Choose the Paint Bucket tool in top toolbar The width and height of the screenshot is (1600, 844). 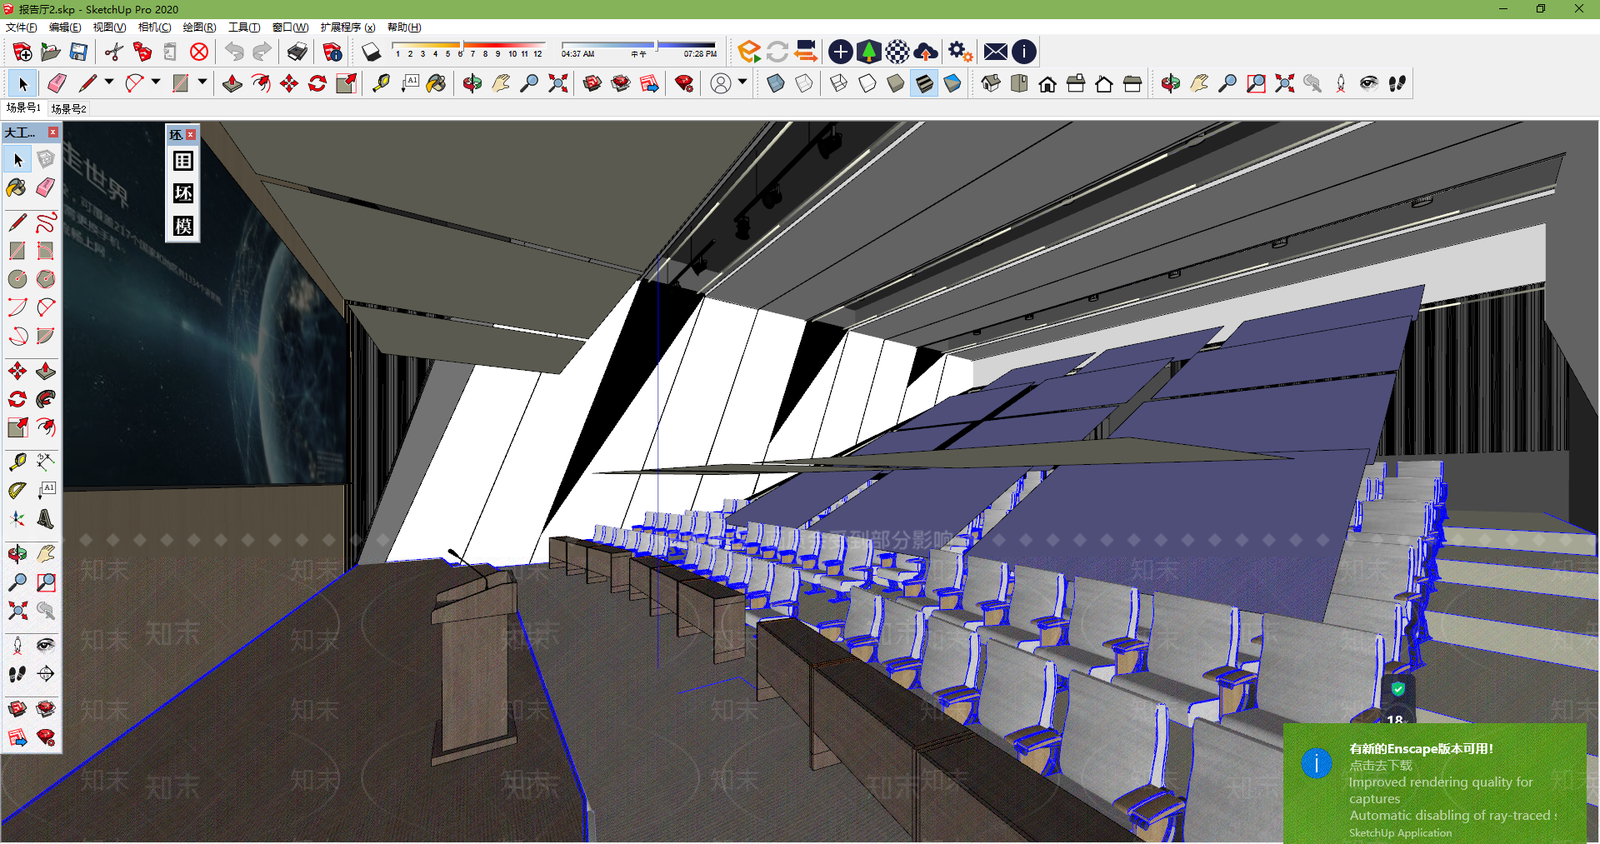(437, 83)
